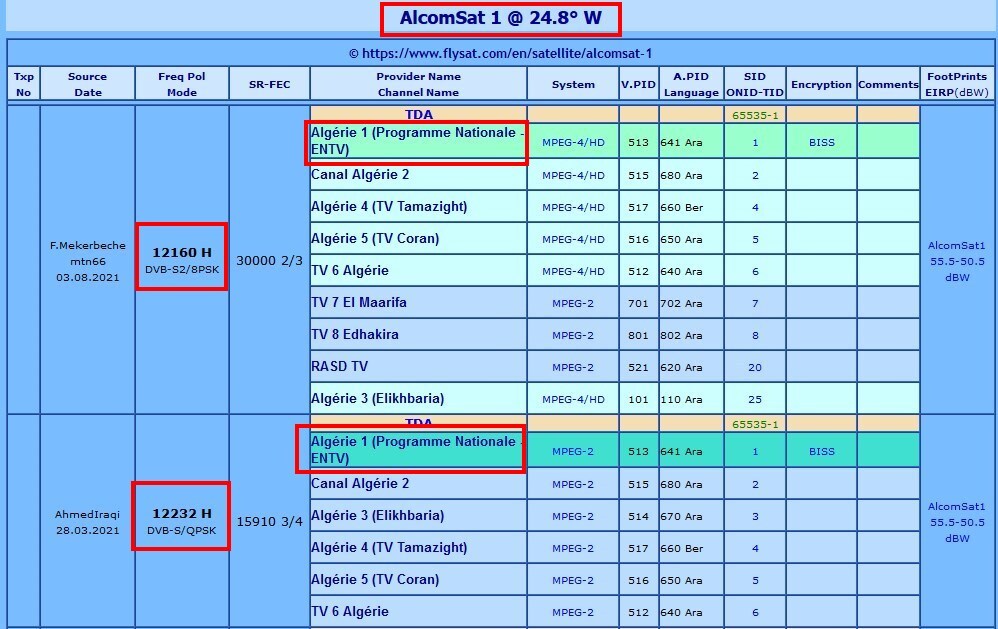Click the System column header
Image resolution: width=998 pixels, height=629 pixels.
pyautogui.click(x=573, y=84)
